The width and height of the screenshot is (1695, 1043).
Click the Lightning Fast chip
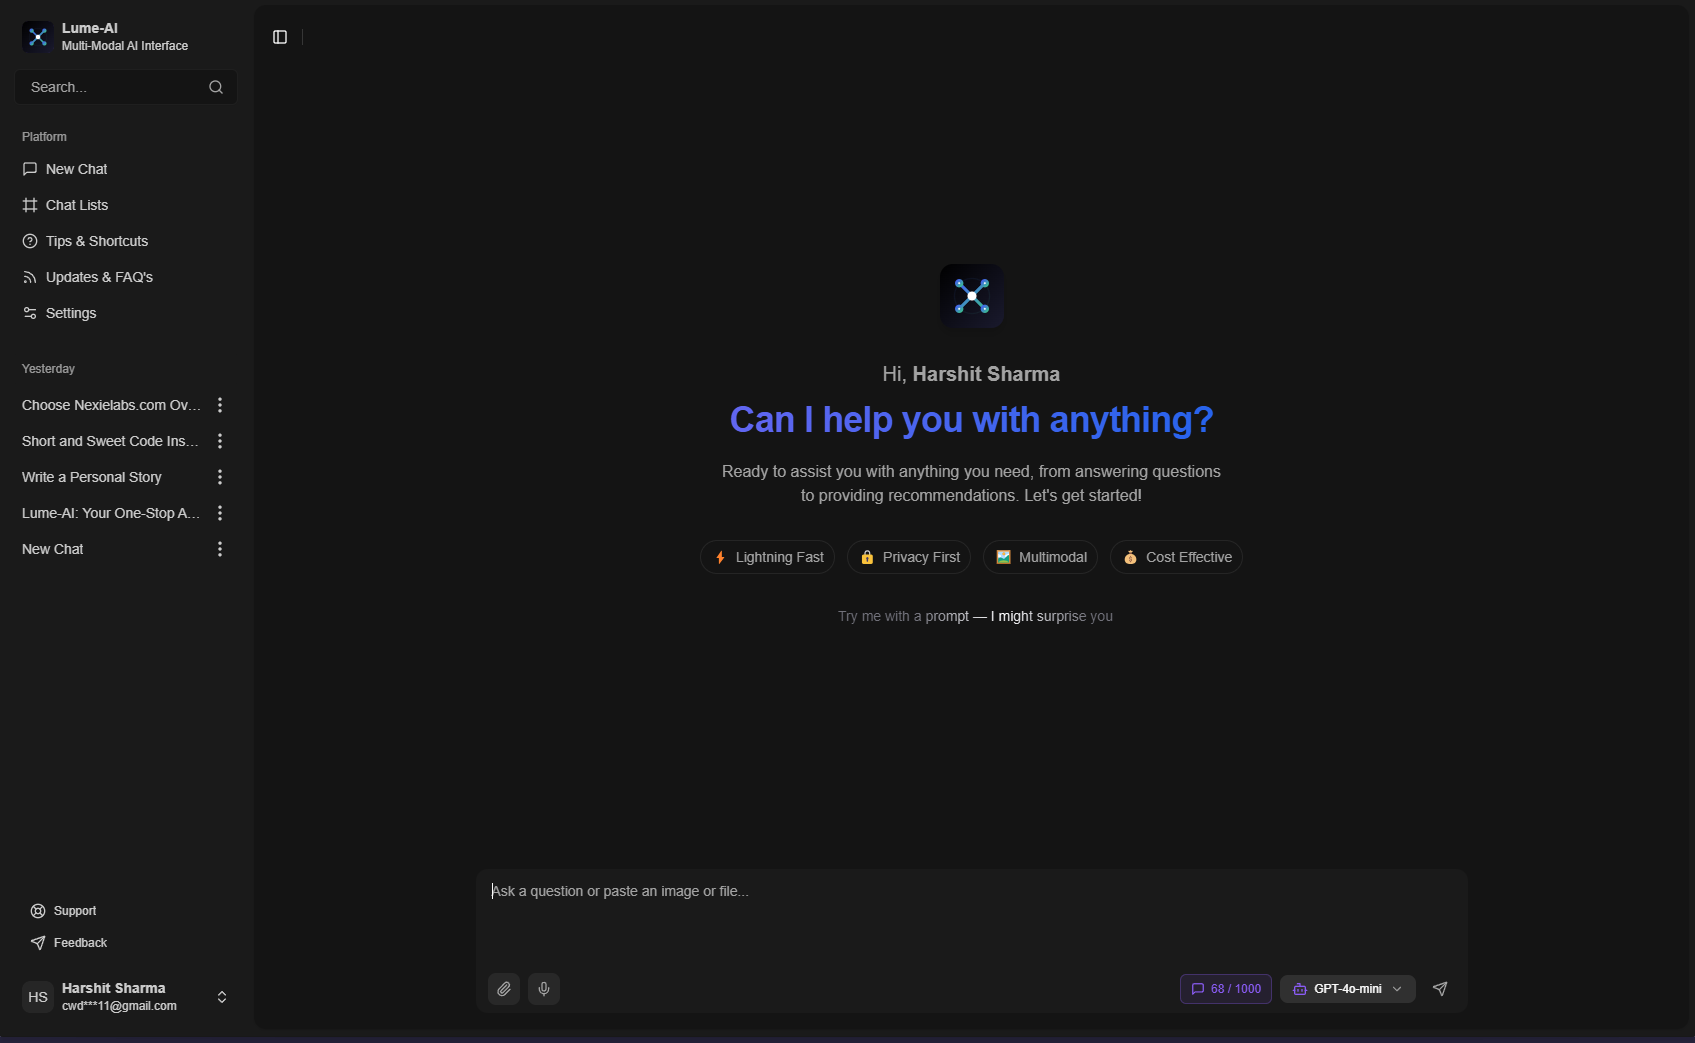pos(768,557)
